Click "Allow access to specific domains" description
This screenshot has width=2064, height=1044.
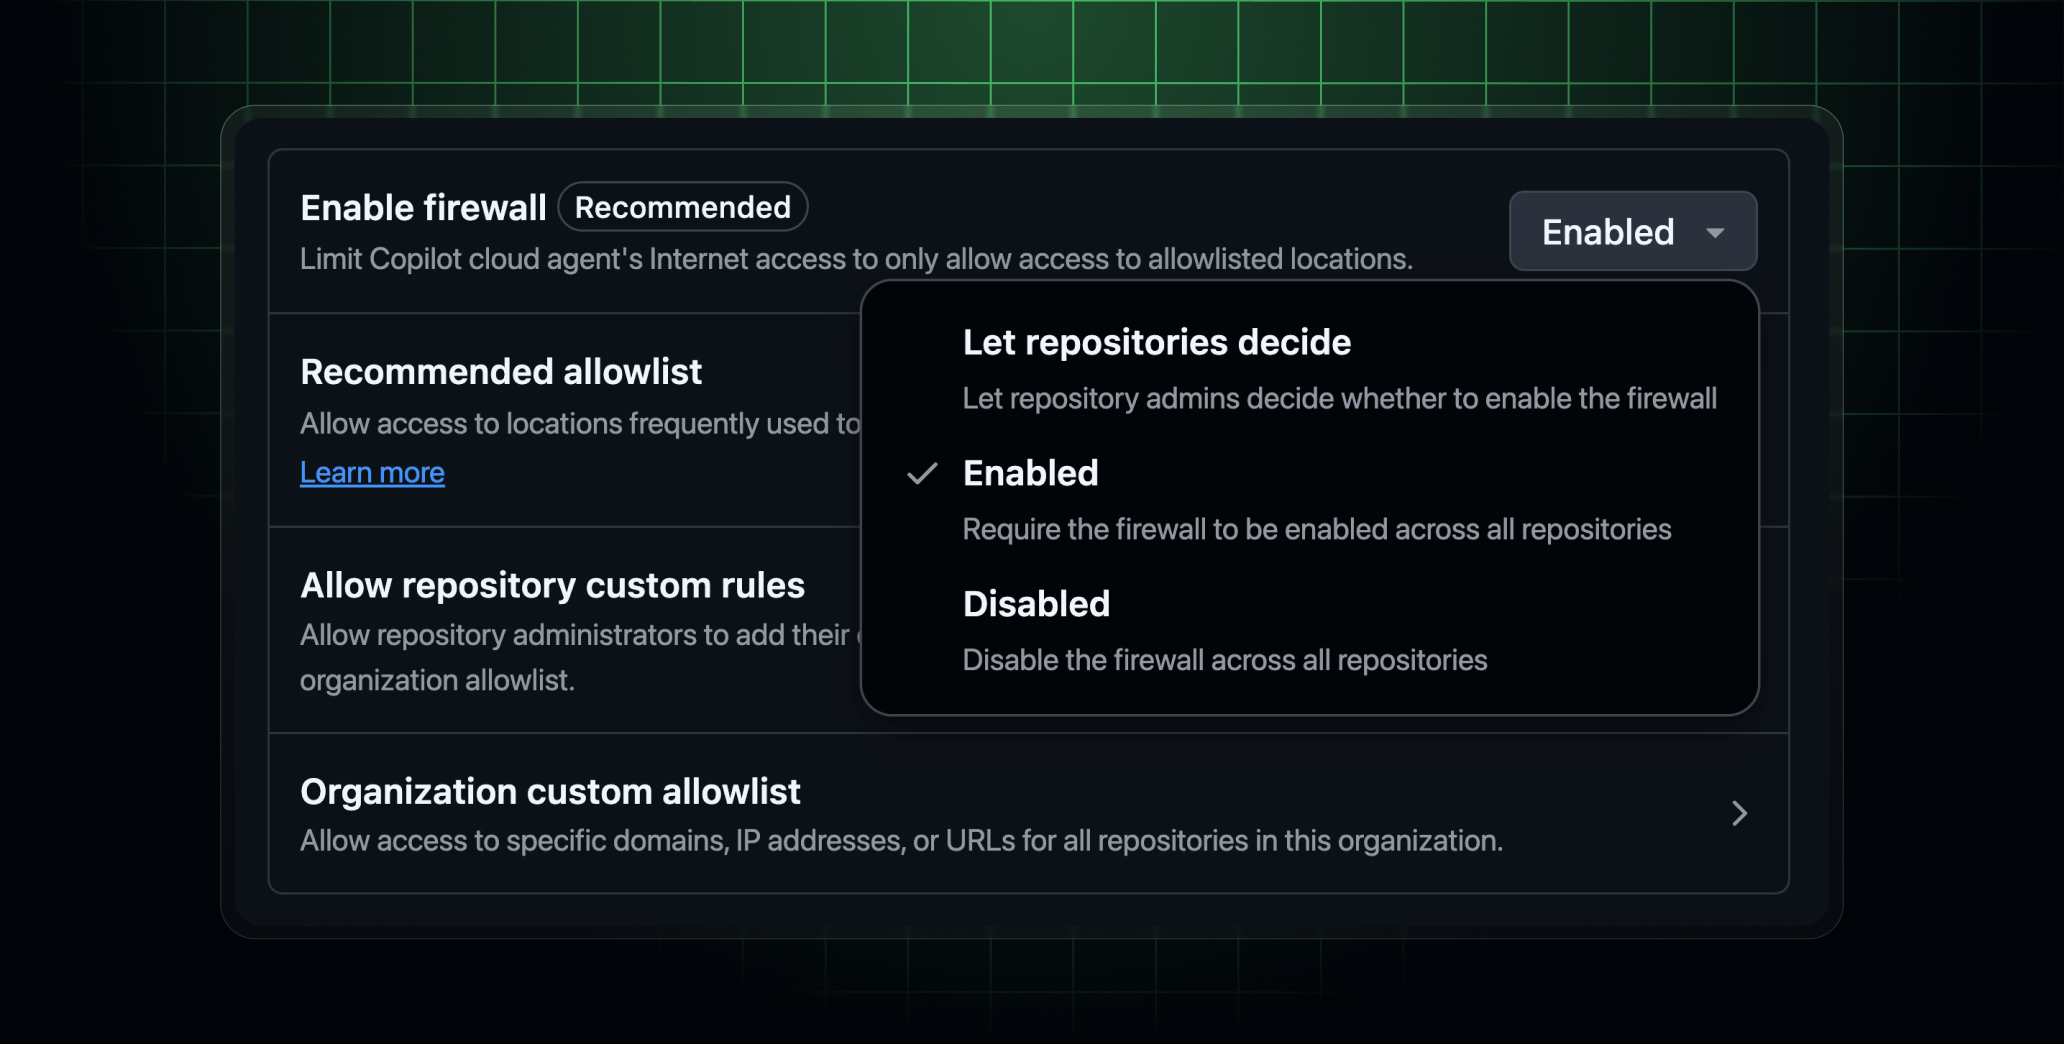[x=901, y=841]
